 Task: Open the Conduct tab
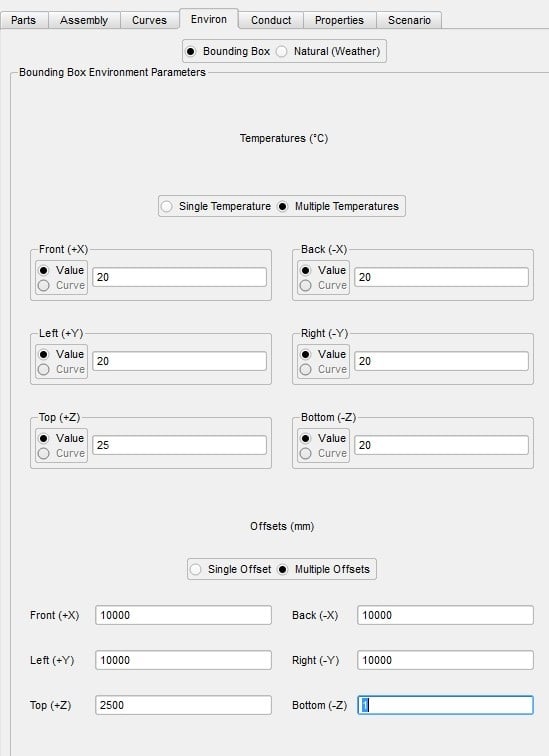tap(271, 20)
